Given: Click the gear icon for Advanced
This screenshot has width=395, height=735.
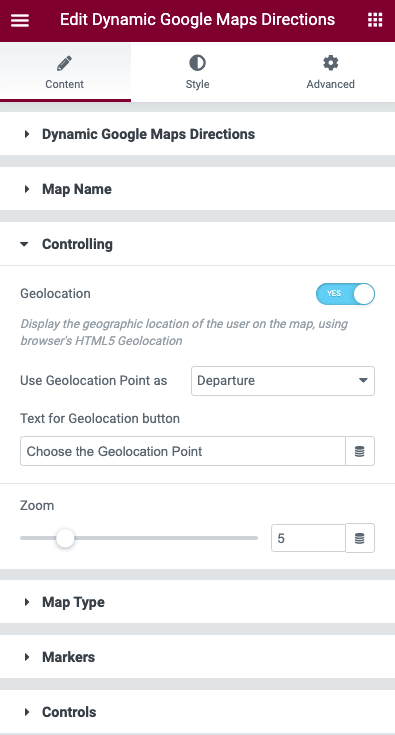Looking at the screenshot, I should point(331,63).
